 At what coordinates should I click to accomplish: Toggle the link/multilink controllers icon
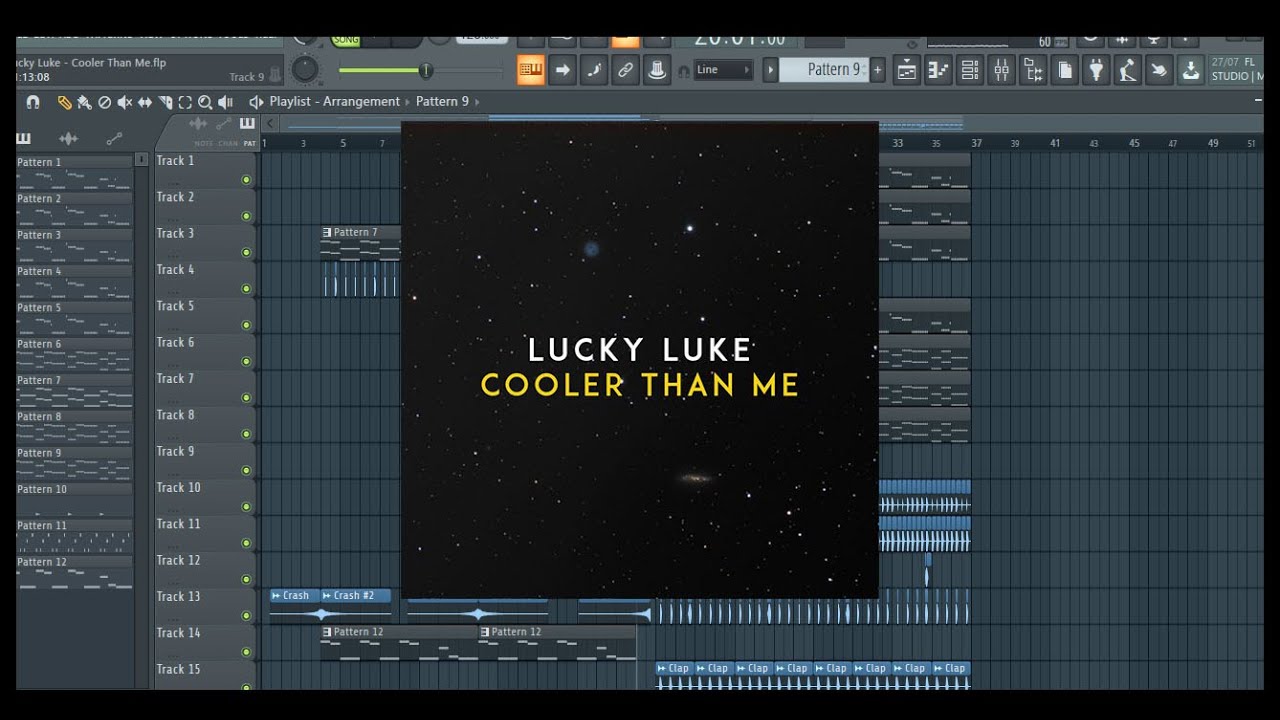click(x=625, y=70)
